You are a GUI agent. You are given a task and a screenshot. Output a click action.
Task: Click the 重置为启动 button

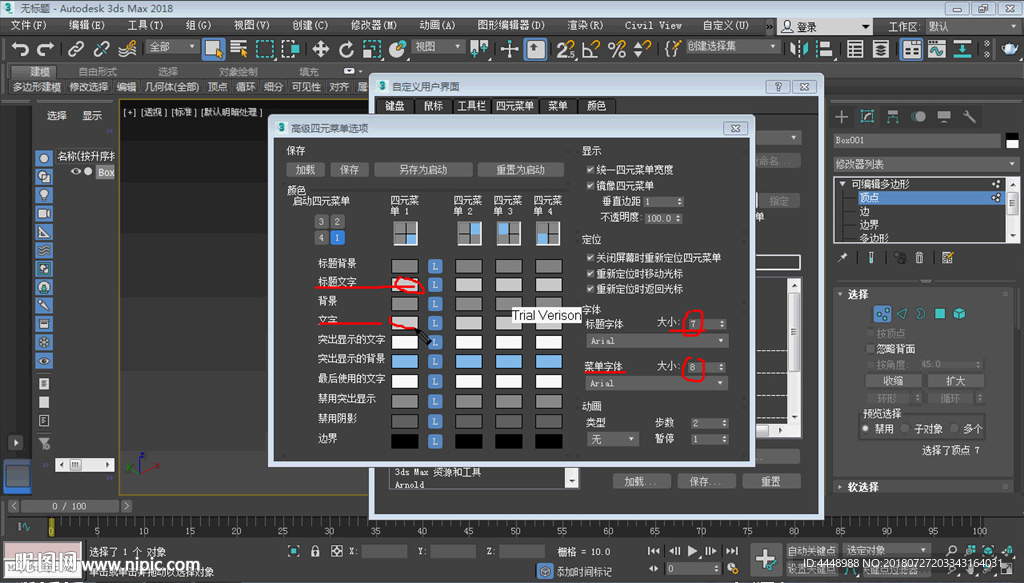[x=520, y=170]
